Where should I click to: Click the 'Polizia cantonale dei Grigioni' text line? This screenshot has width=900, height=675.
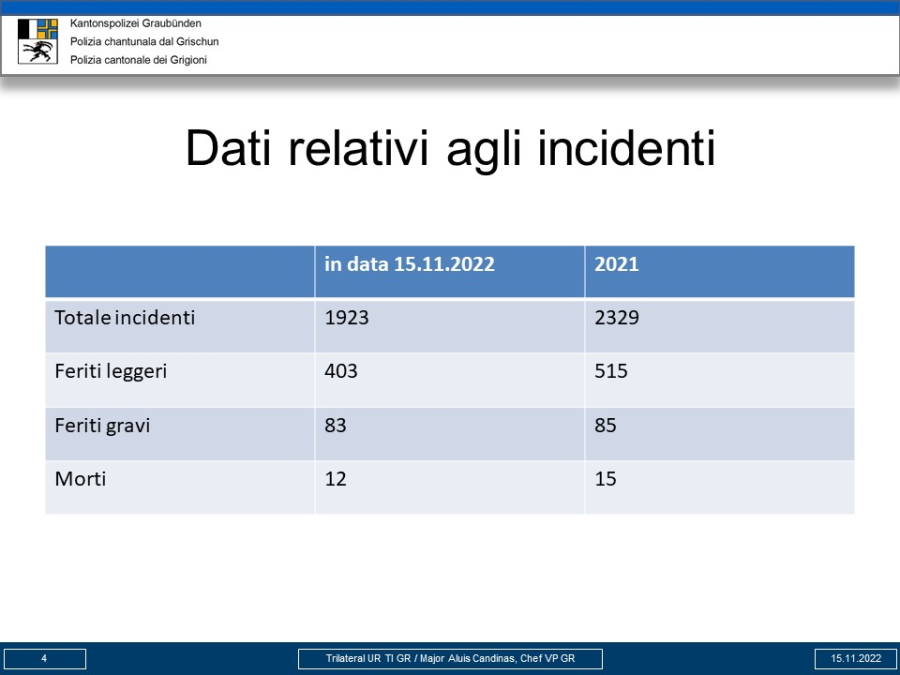coord(138,60)
